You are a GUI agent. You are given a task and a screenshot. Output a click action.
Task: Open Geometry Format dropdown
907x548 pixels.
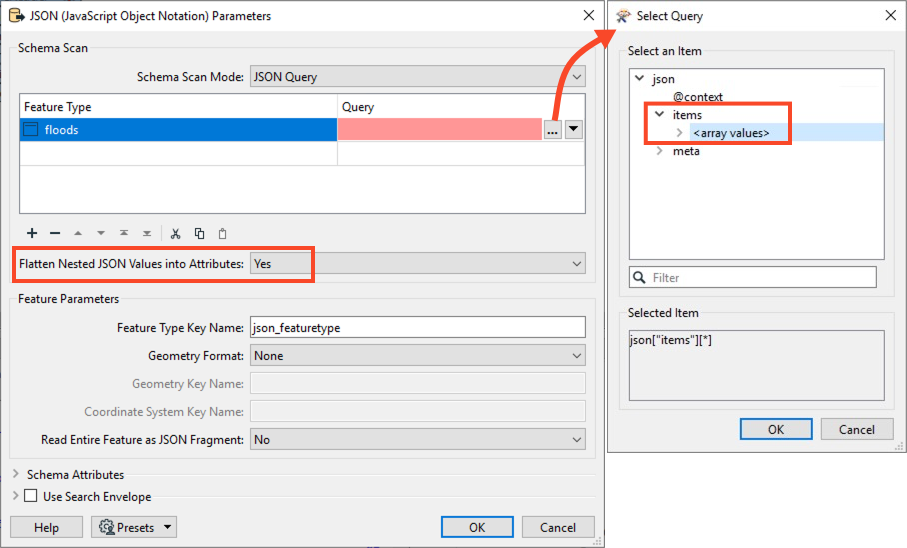(x=418, y=355)
